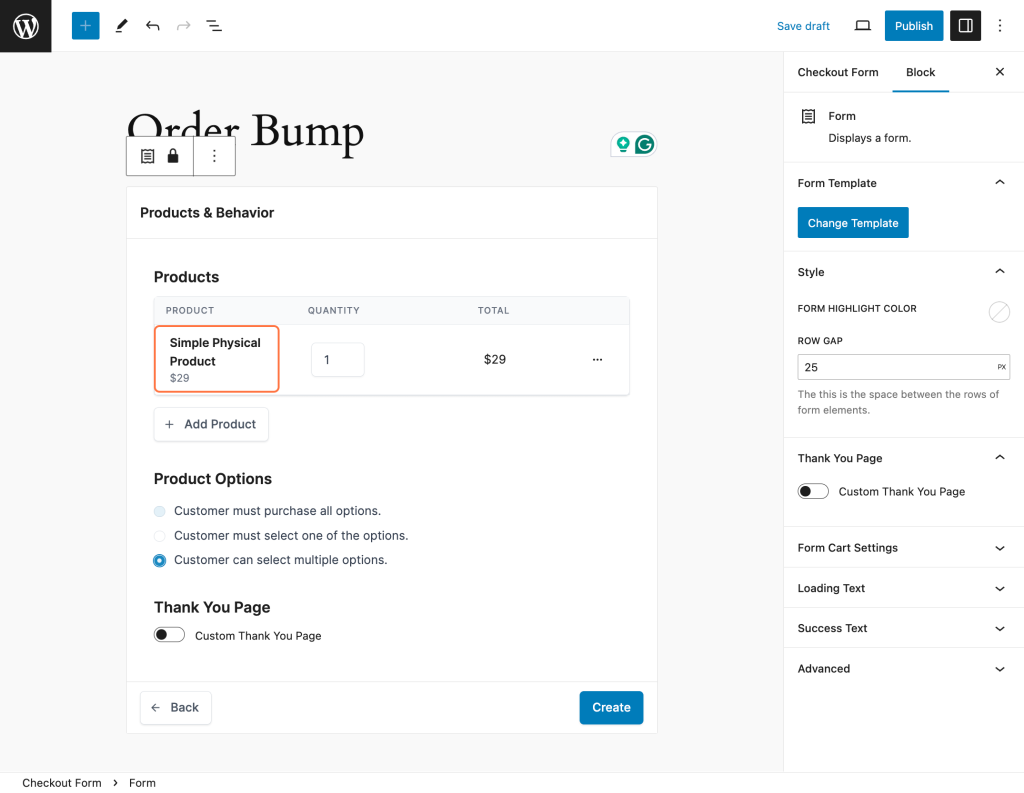The height and width of the screenshot is (793, 1024).
Task: Open product row three-dot options menu
Action: [x=597, y=359]
